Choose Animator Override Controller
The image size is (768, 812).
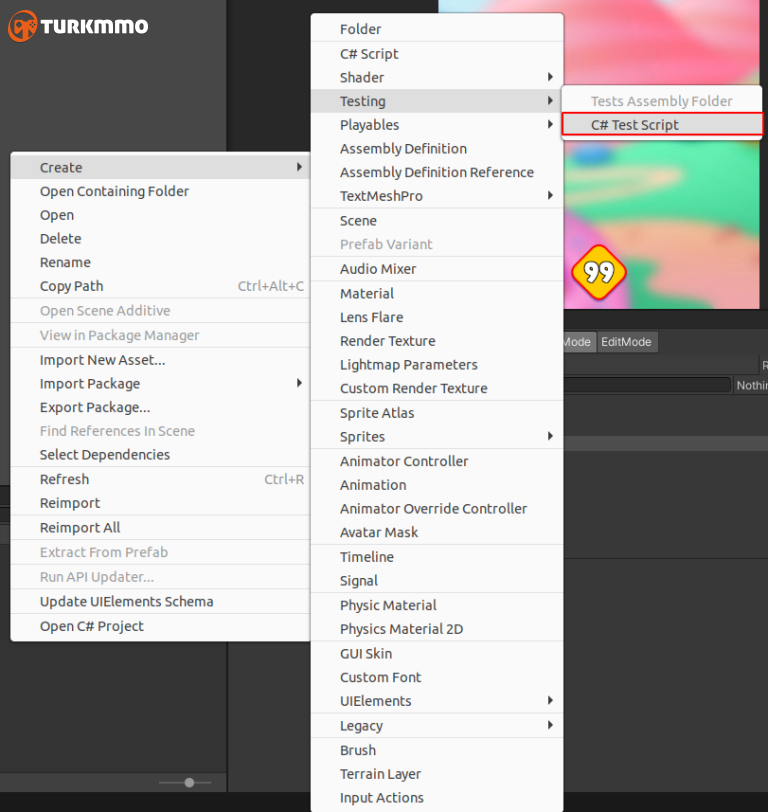(437, 509)
